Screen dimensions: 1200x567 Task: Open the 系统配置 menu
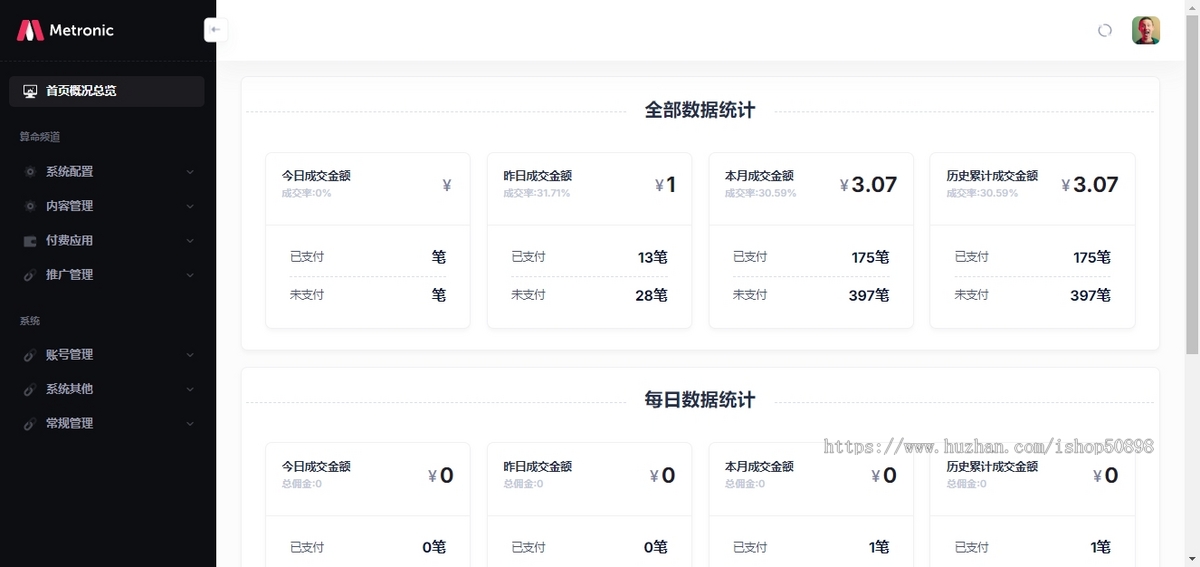pyautogui.click(x=107, y=172)
